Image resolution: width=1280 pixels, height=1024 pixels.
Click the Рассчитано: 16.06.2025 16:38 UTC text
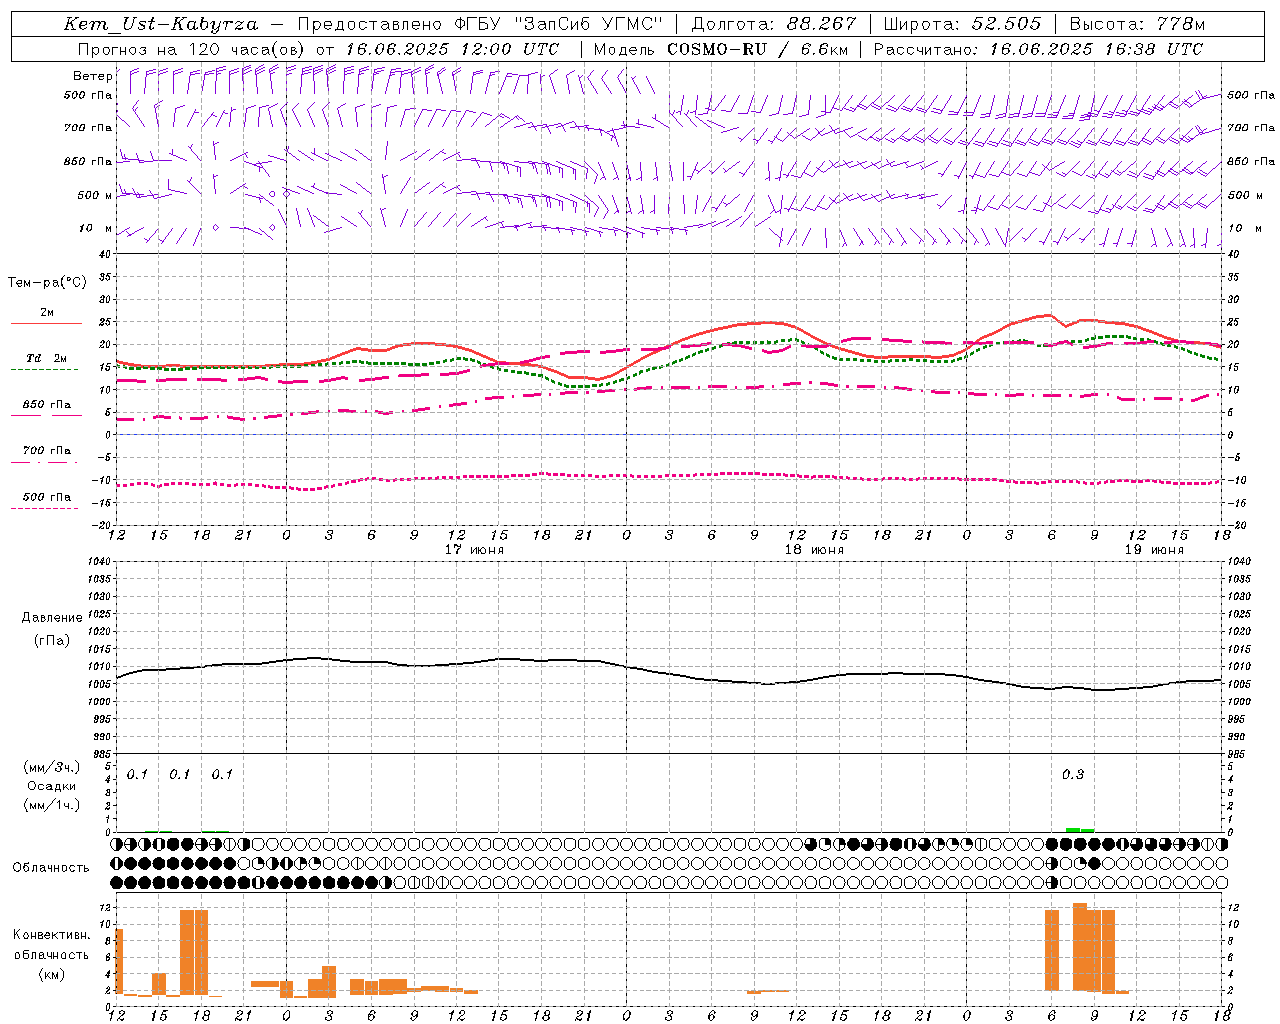pos(1038,49)
